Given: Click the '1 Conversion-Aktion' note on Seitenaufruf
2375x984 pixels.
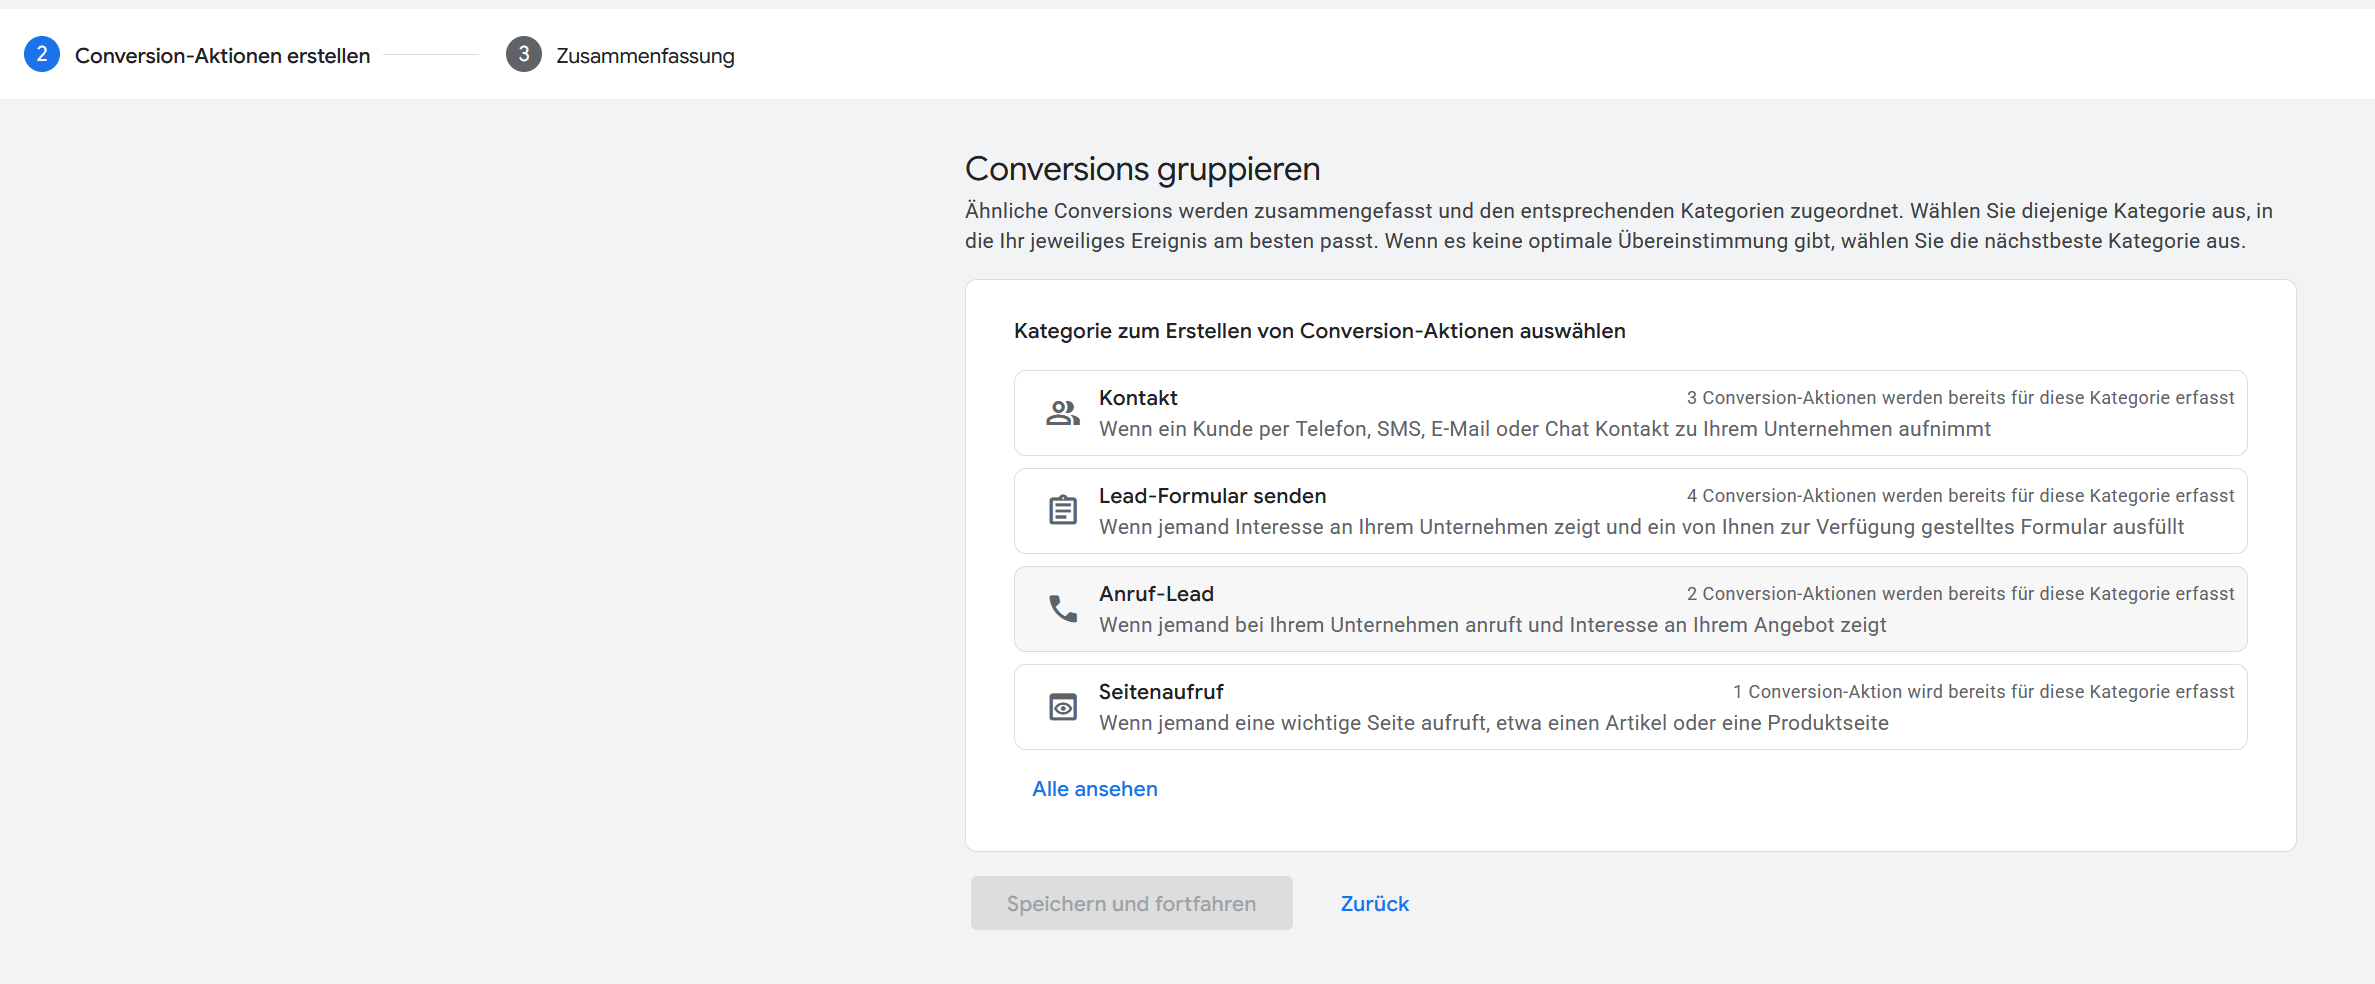Looking at the screenshot, I should click(1982, 692).
